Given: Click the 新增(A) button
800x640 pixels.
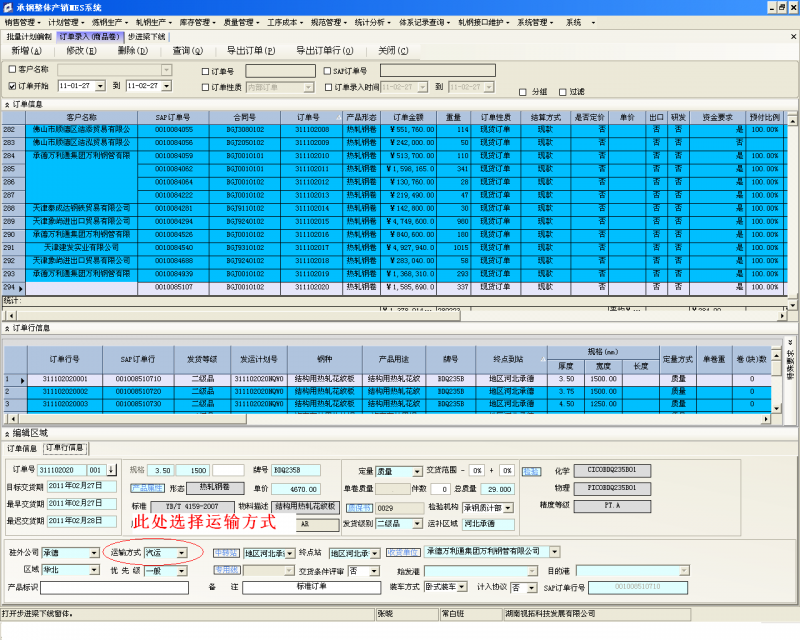Looking at the screenshot, I should tap(27, 50).
